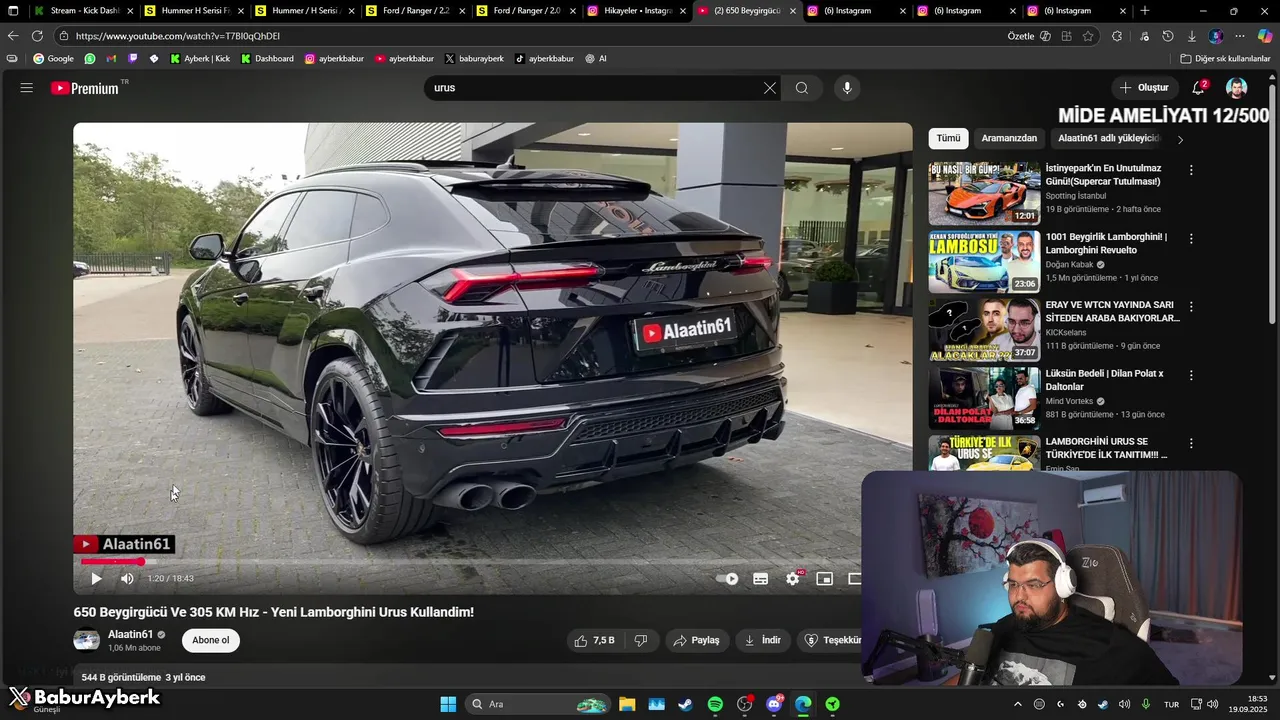
Task: Open baburayberk X bookmark
Action: pos(473,59)
